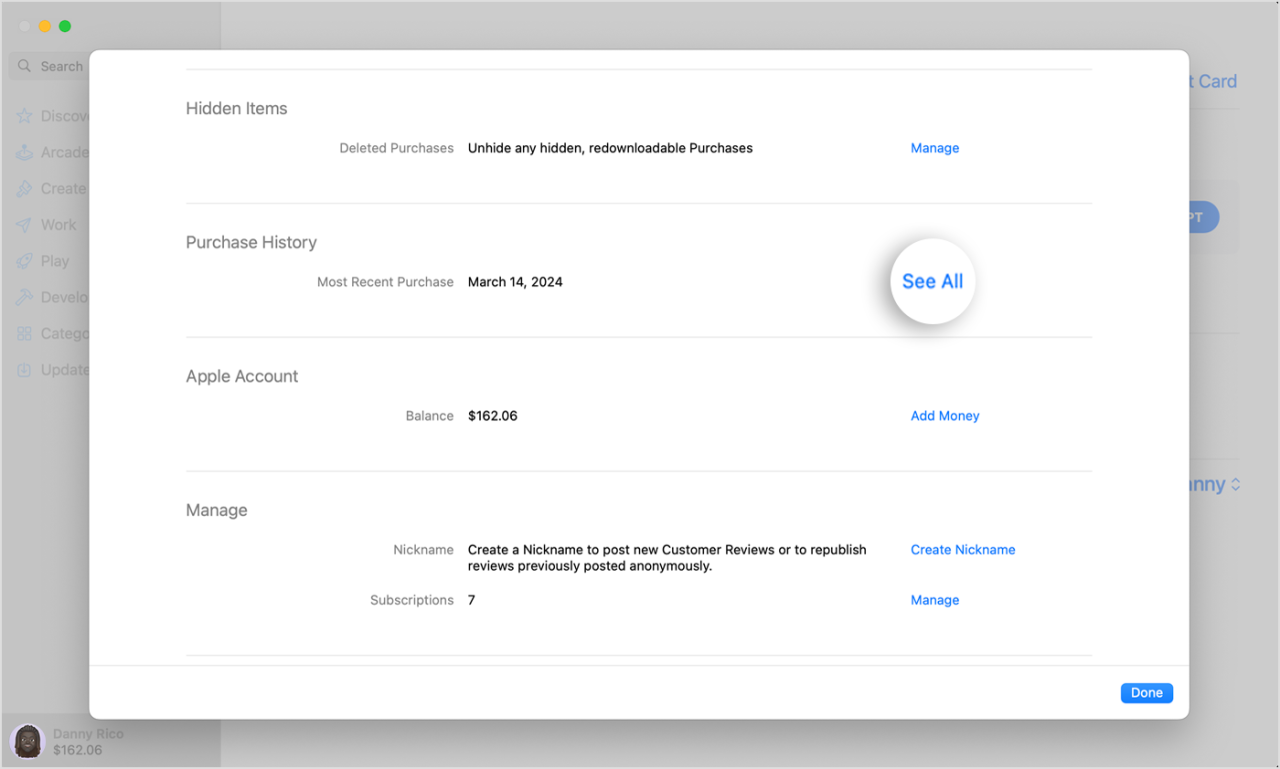Viewport: 1280px width, 769px height.
Task: Click Danny Rico's avatar at bottom of sidebar
Action: (x=27, y=741)
